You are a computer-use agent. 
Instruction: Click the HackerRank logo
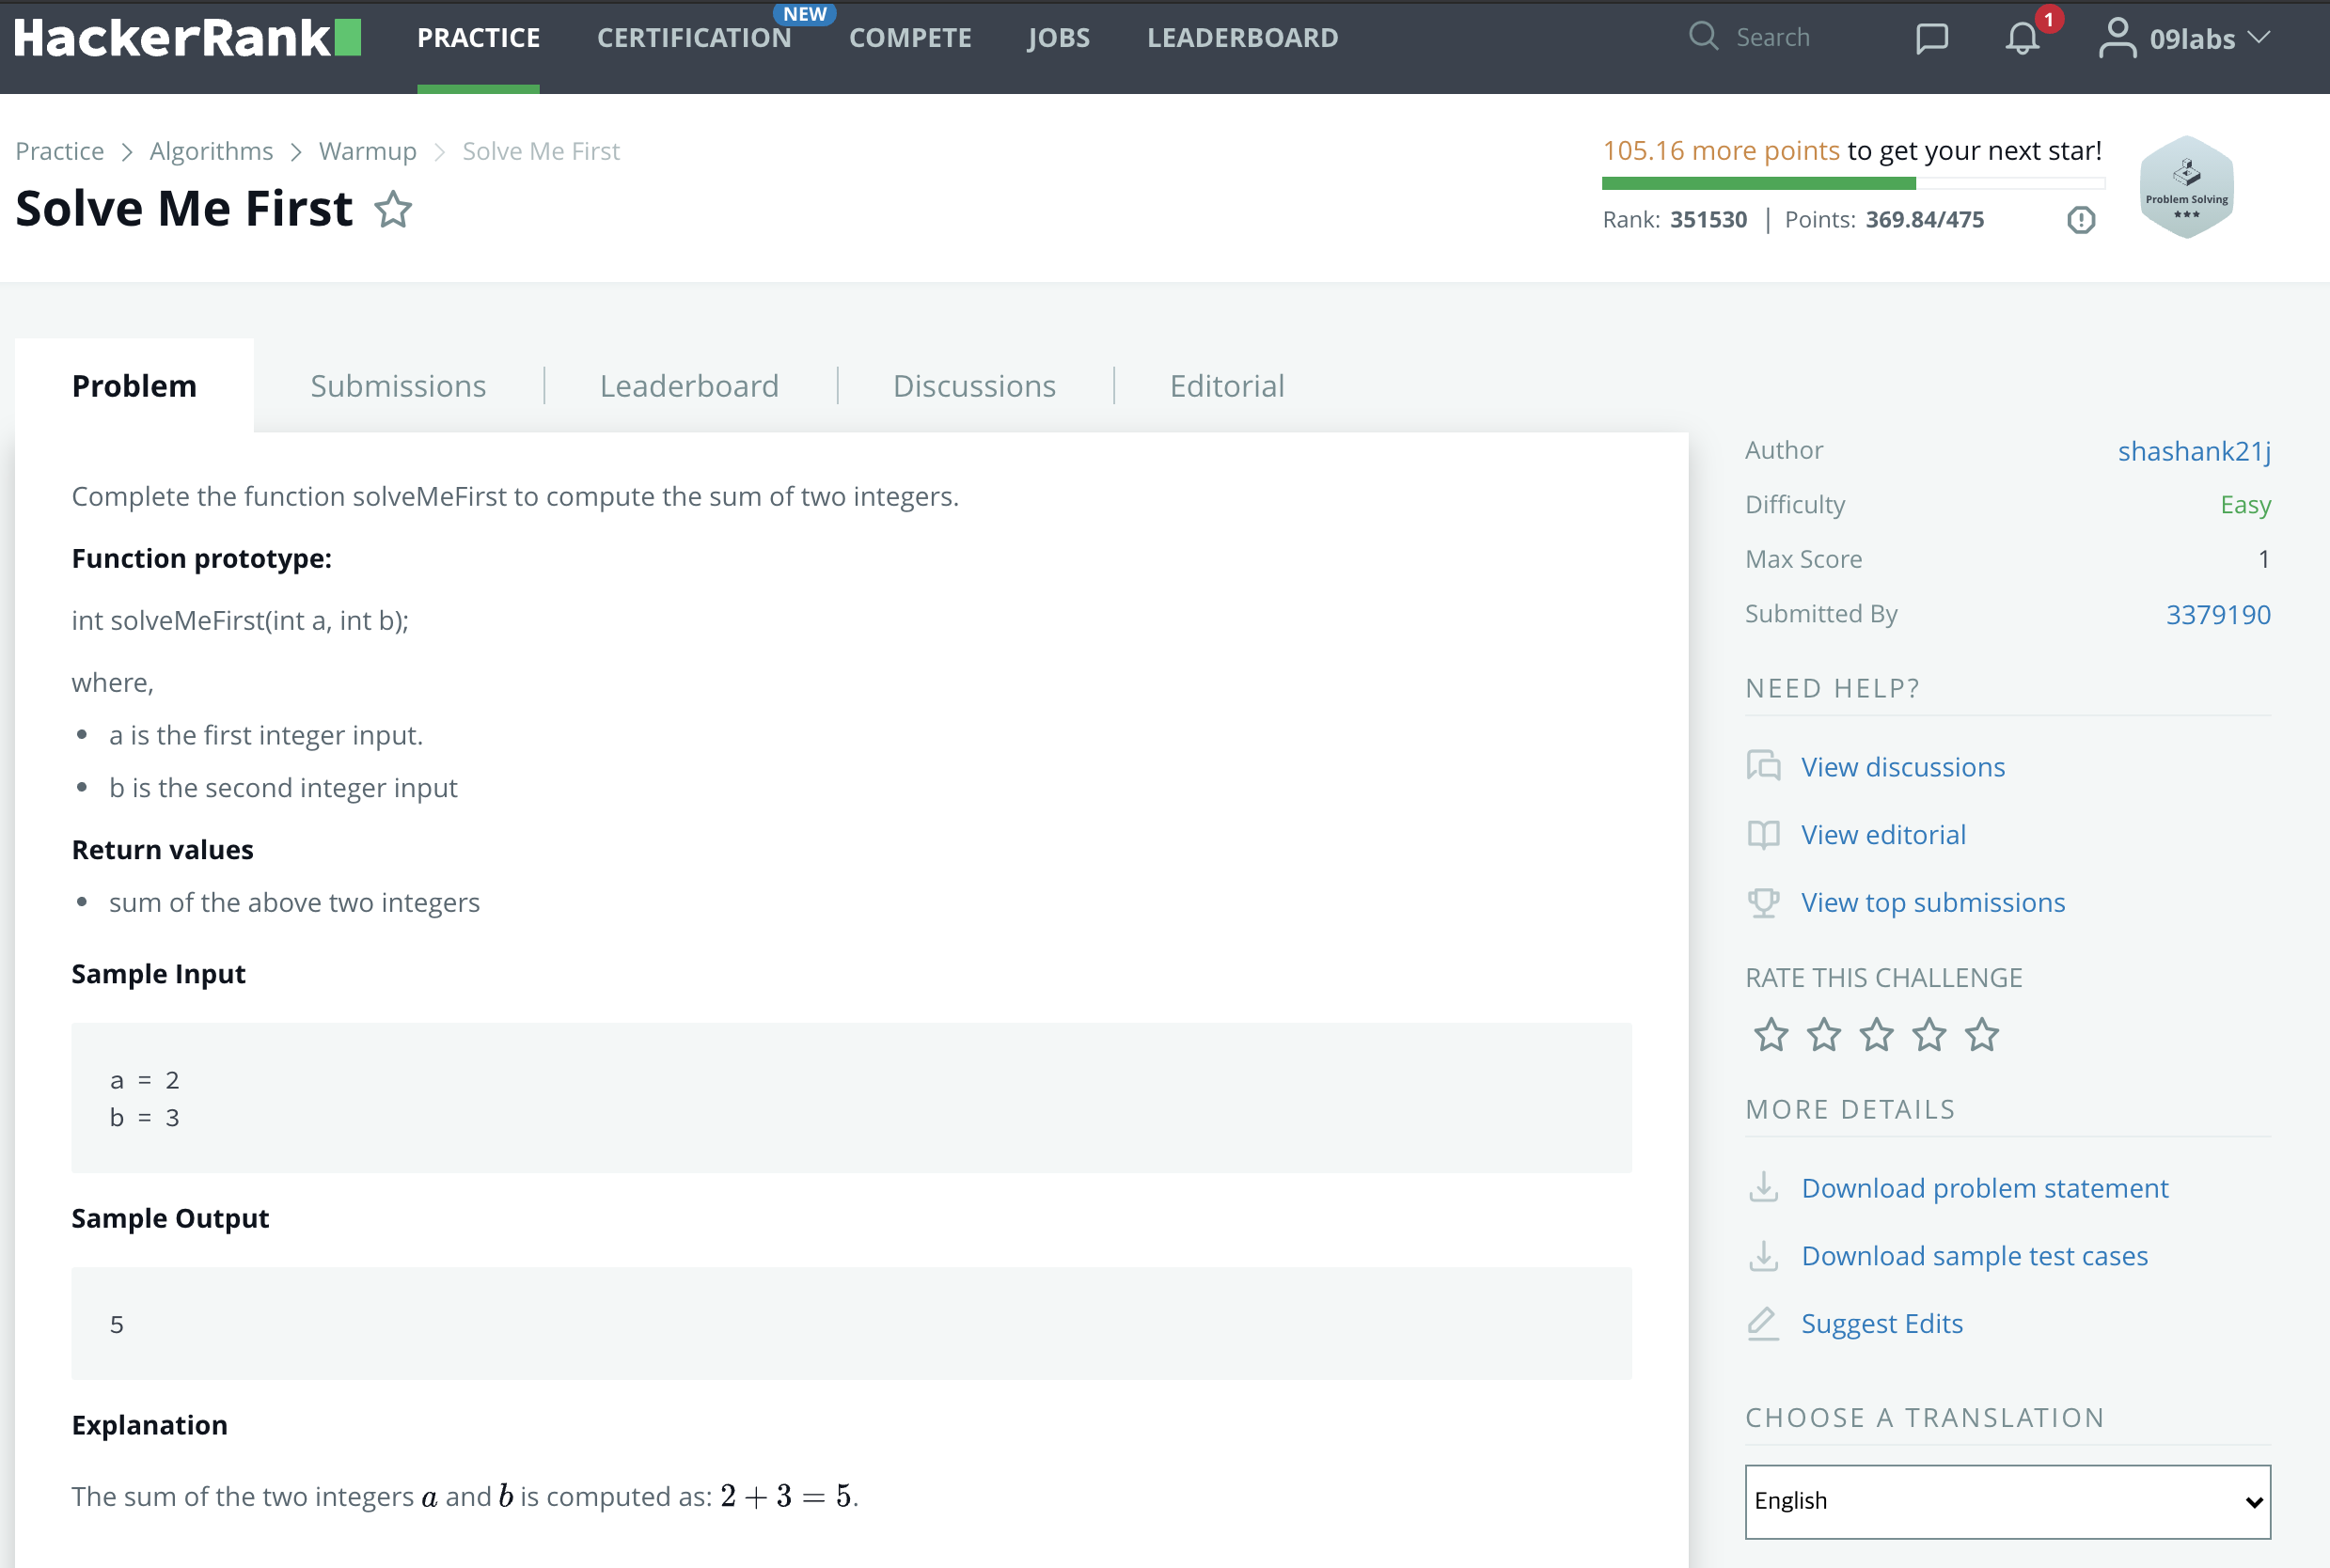pyautogui.click(x=187, y=38)
